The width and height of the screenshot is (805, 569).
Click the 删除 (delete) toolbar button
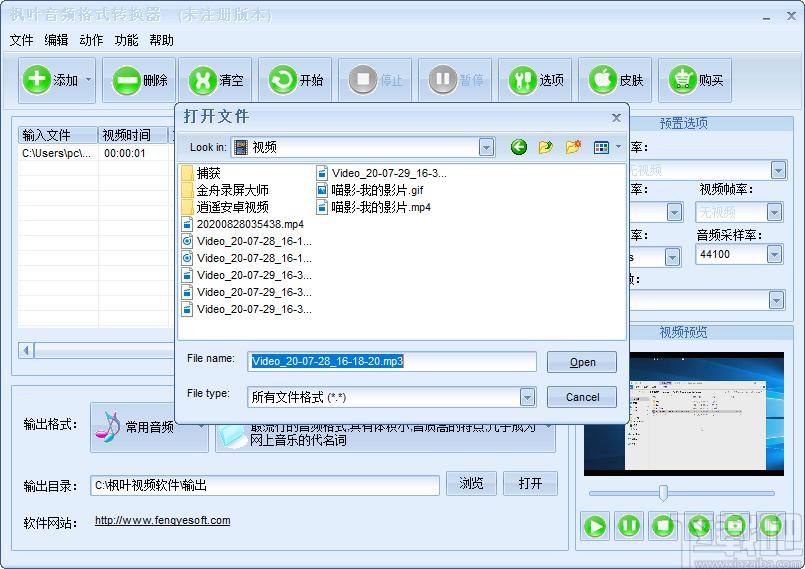pos(139,80)
